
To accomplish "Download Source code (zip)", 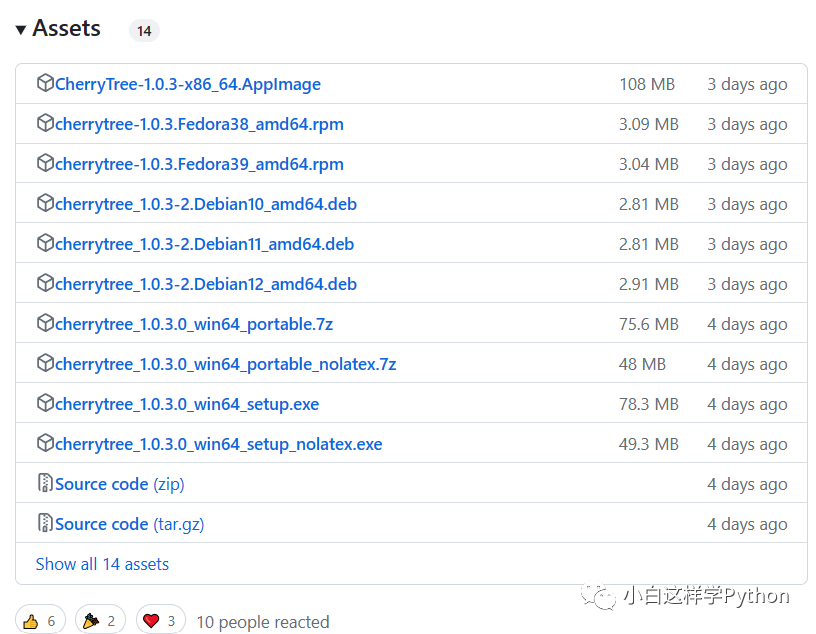I will pyautogui.click(x=120, y=485).
